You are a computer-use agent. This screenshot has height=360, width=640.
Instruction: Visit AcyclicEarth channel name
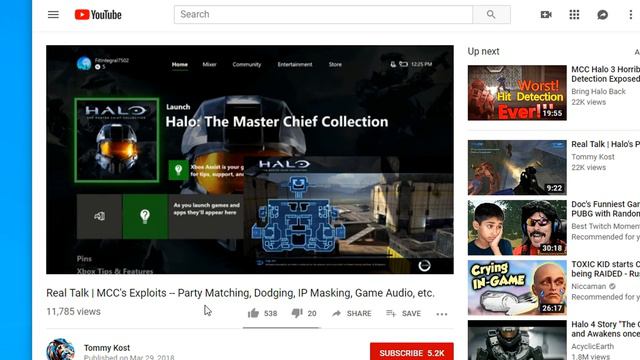592,346
